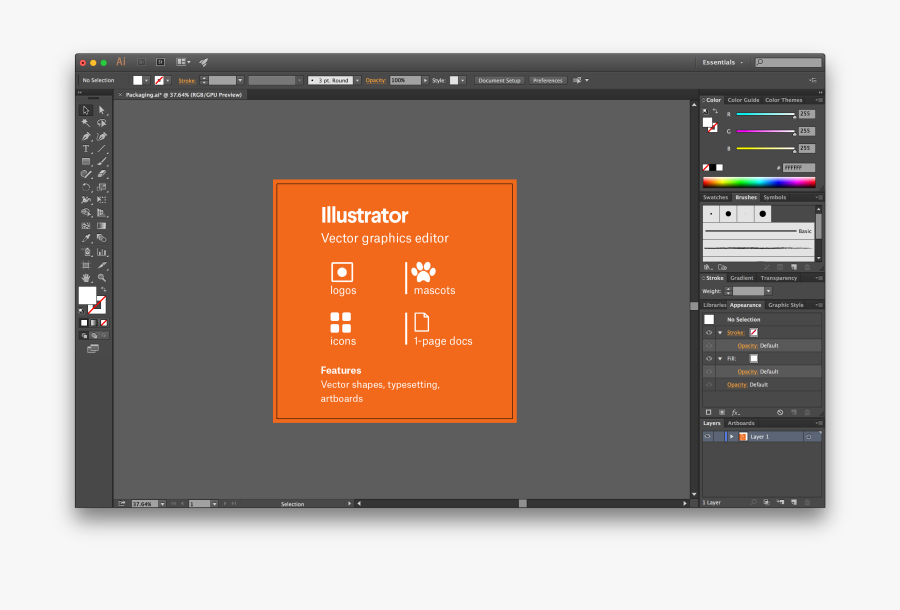The width and height of the screenshot is (900, 610).
Task: Pick a color from the spectrum bar
Action: (x=758, y=183)
